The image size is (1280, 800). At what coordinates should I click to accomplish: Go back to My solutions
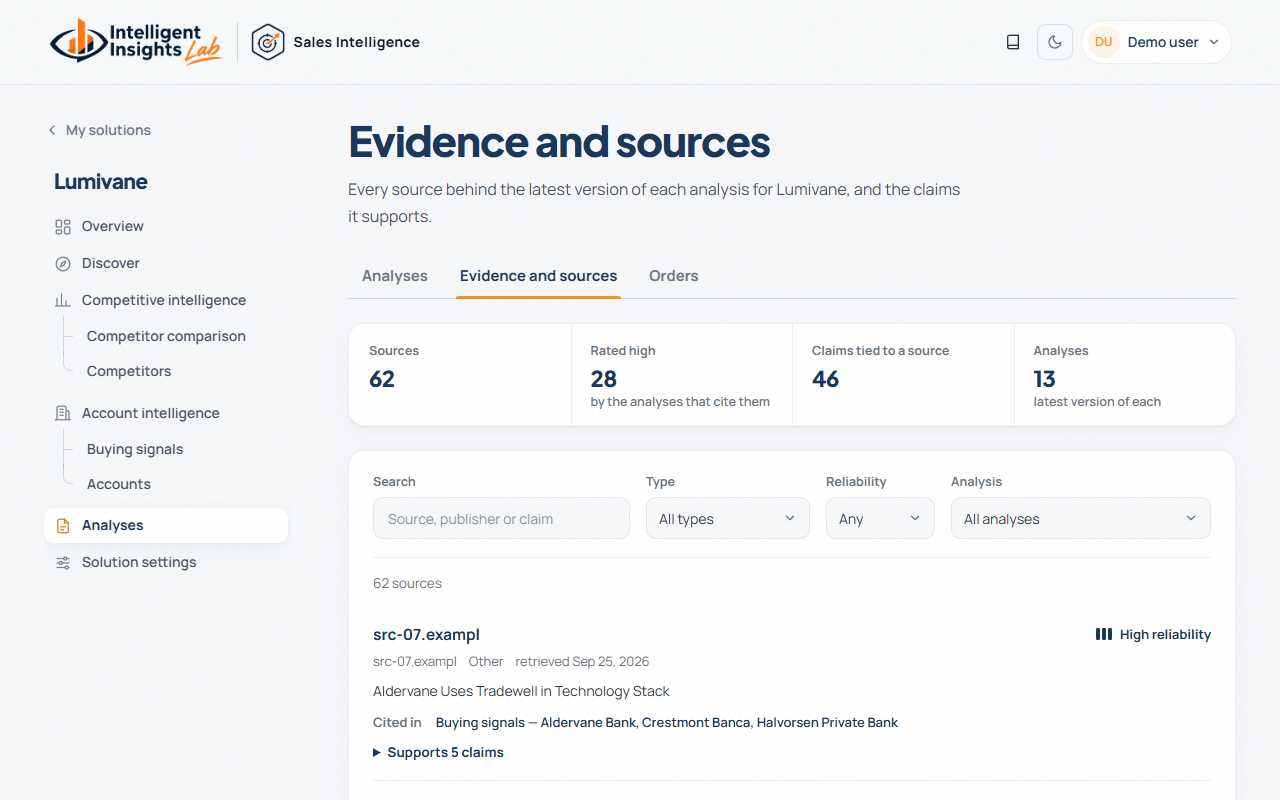100,130
